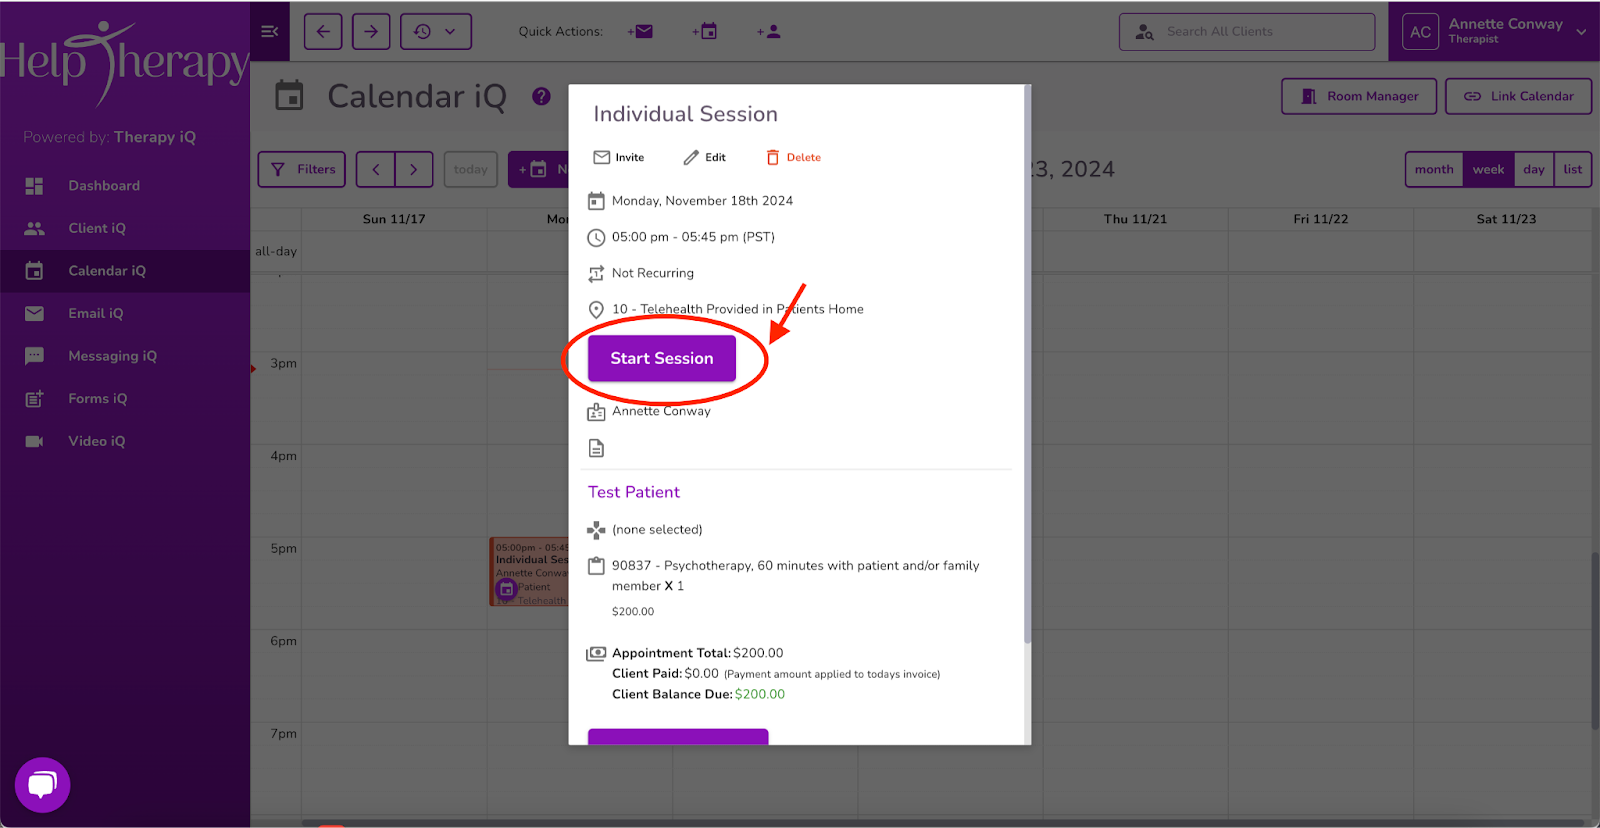1600x828 pixels.
Task: Open Forms iQ in sidebar
Action: pyautogui.click(x=125, y=398)
